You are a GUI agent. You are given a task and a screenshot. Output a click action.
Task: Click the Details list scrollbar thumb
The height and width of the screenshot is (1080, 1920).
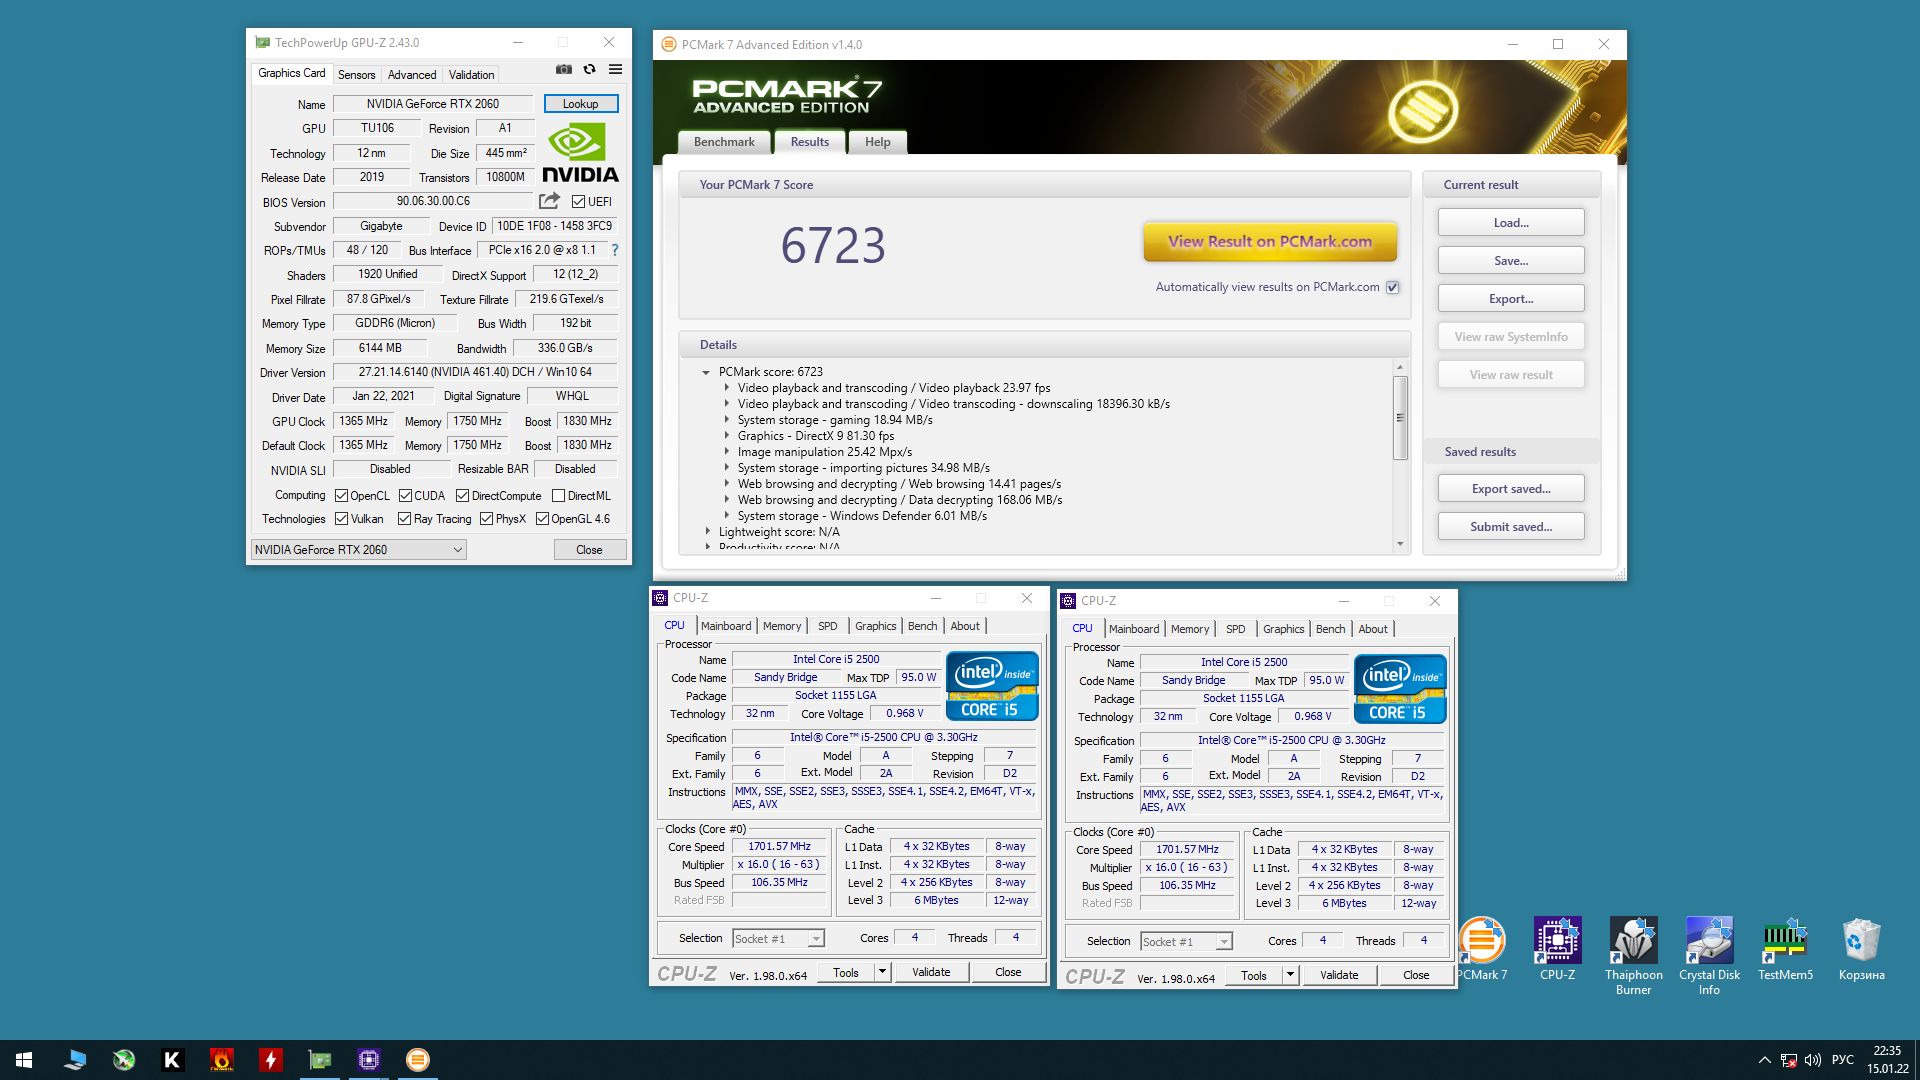[1400, 418]
